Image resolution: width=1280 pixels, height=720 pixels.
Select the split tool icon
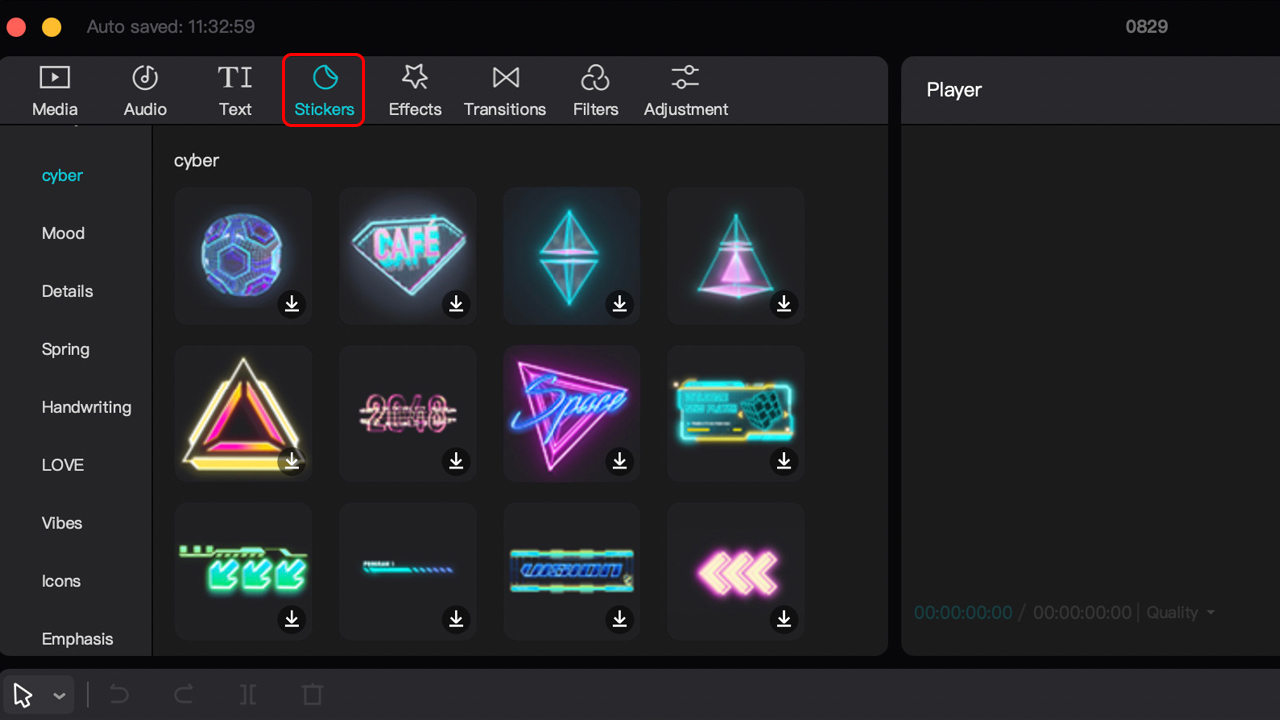click(x=248, y=694)
